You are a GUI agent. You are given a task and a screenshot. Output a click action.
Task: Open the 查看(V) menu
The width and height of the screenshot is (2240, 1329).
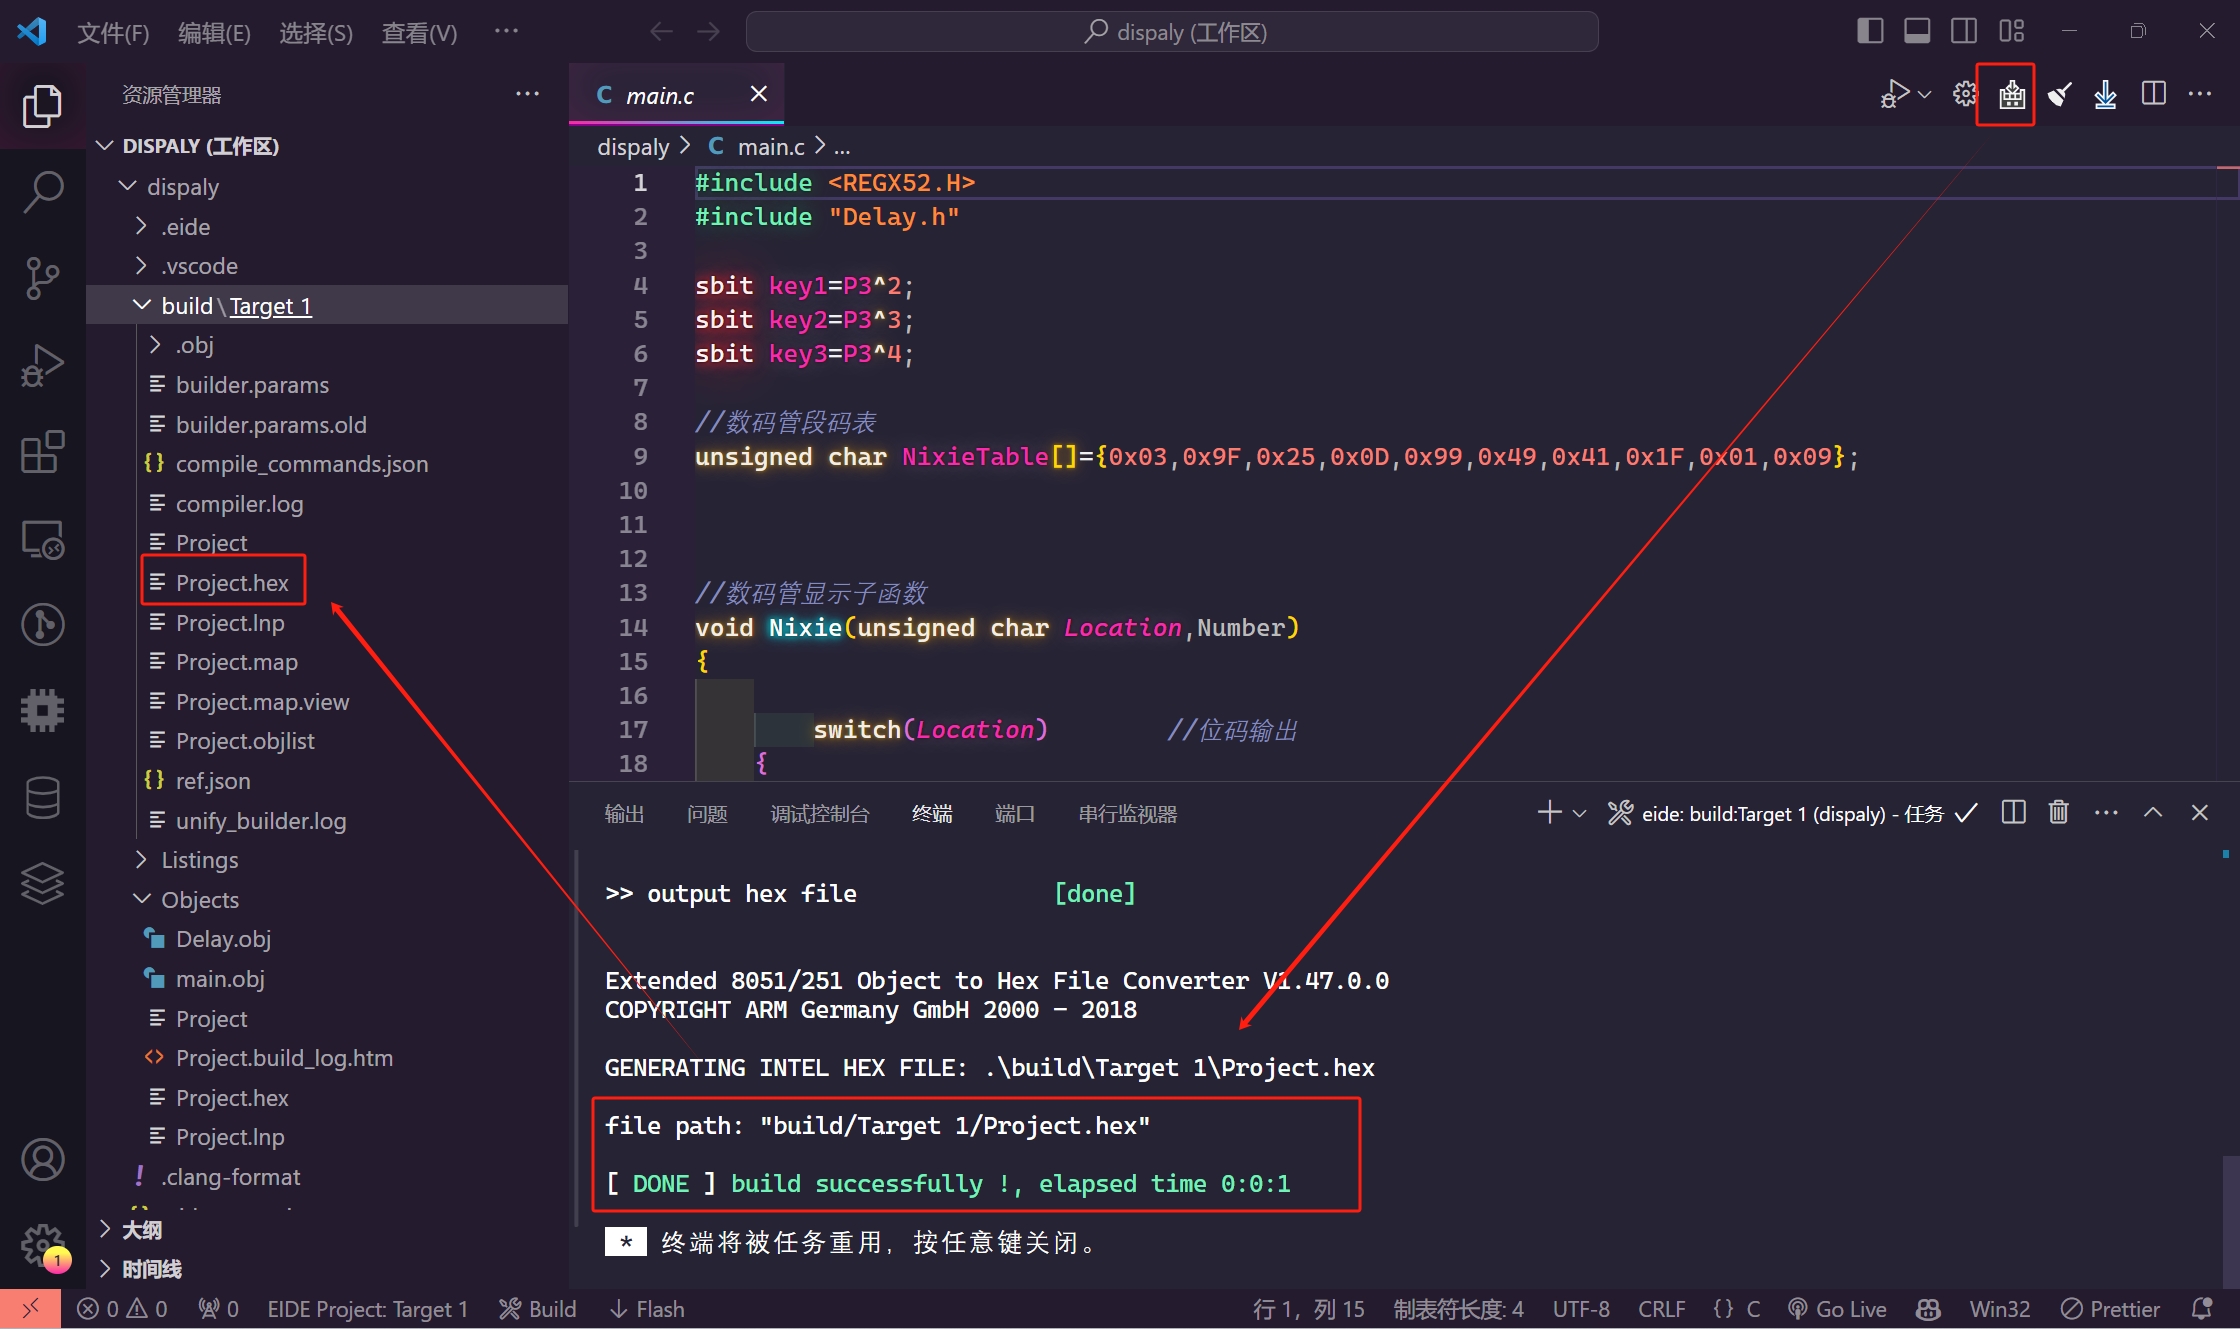[x=419, y=33]
